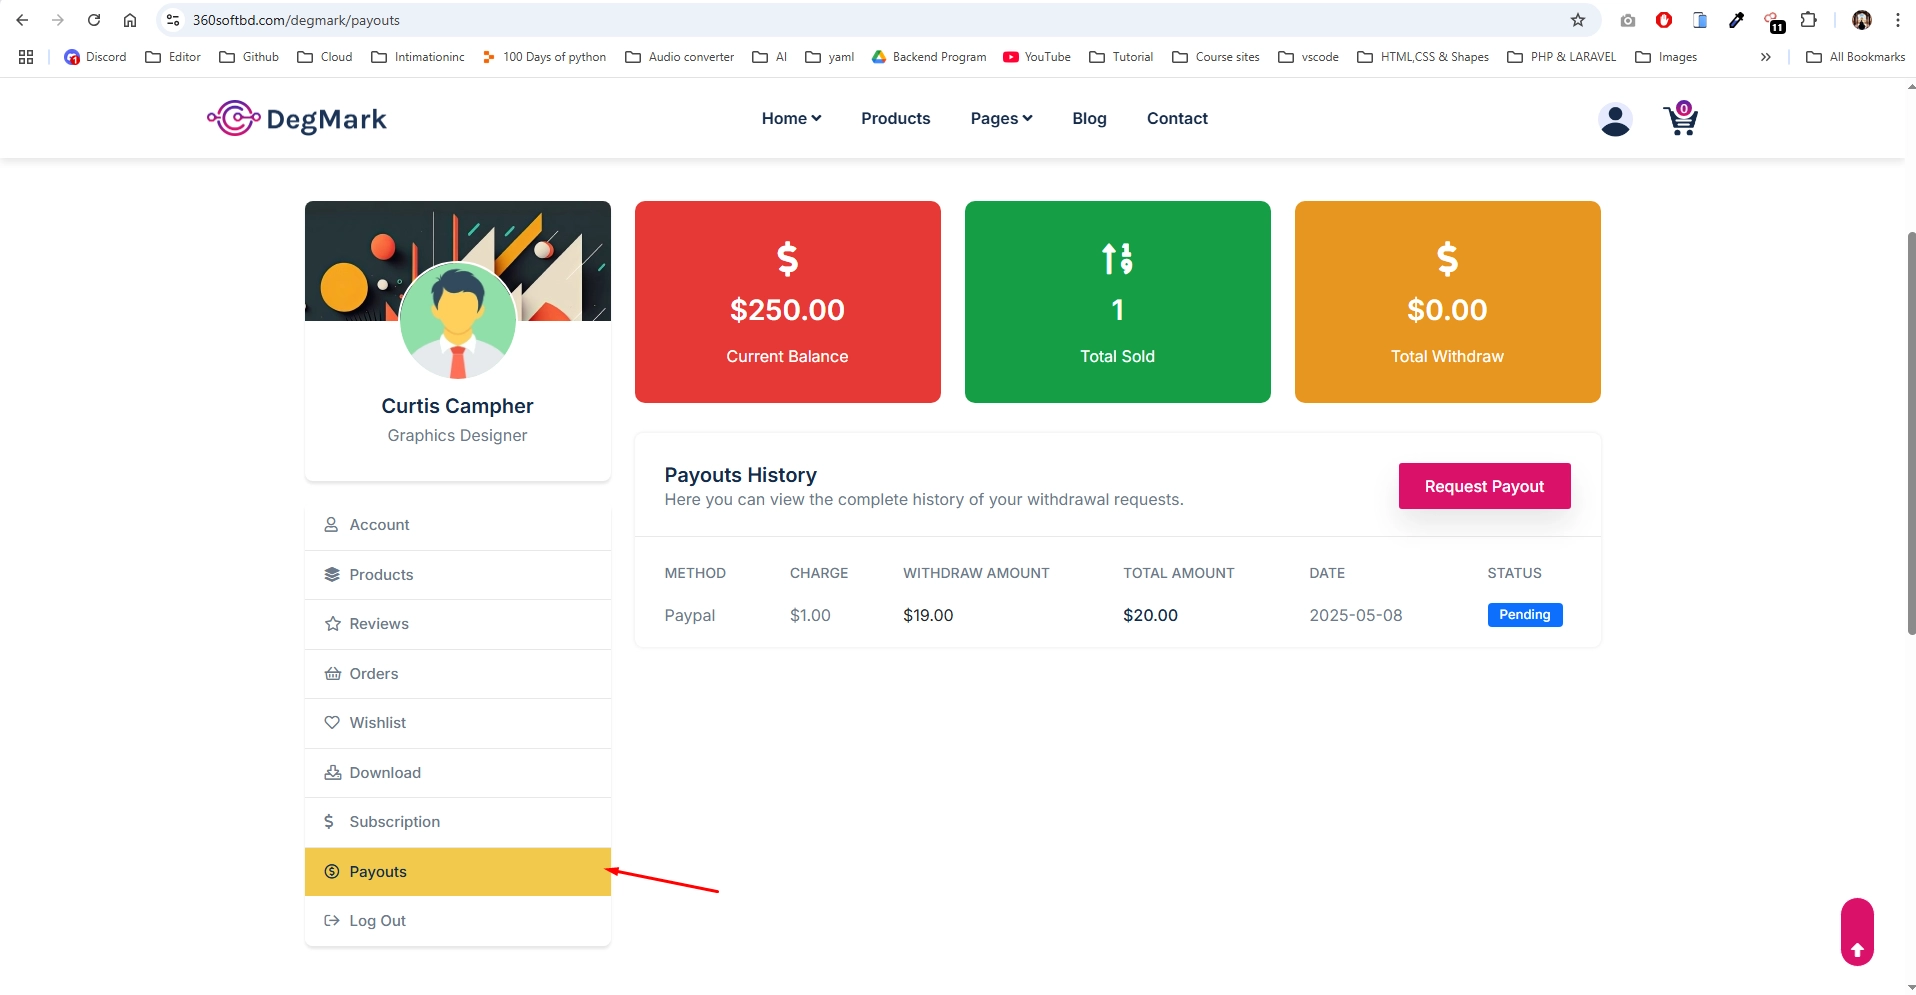Click the $20.00 total amount
This screenshot has height=995, width=1916.
coord(1150,615)
